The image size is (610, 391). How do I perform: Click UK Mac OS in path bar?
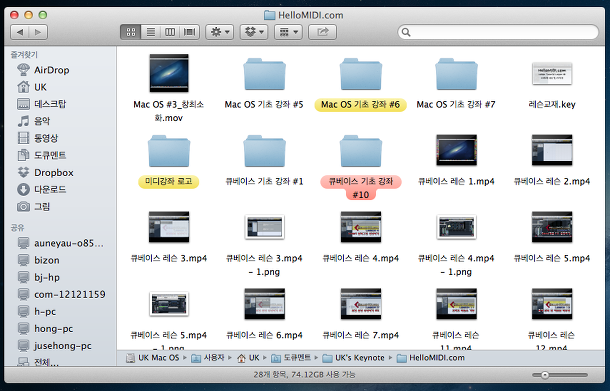pyautogui.click(x=152, y=358)
